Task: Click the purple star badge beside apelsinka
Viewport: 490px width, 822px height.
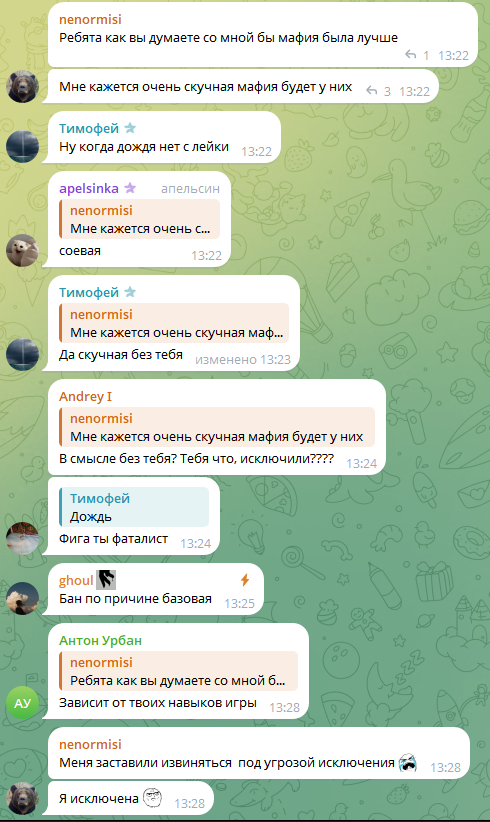Action: tap(130, 188)
